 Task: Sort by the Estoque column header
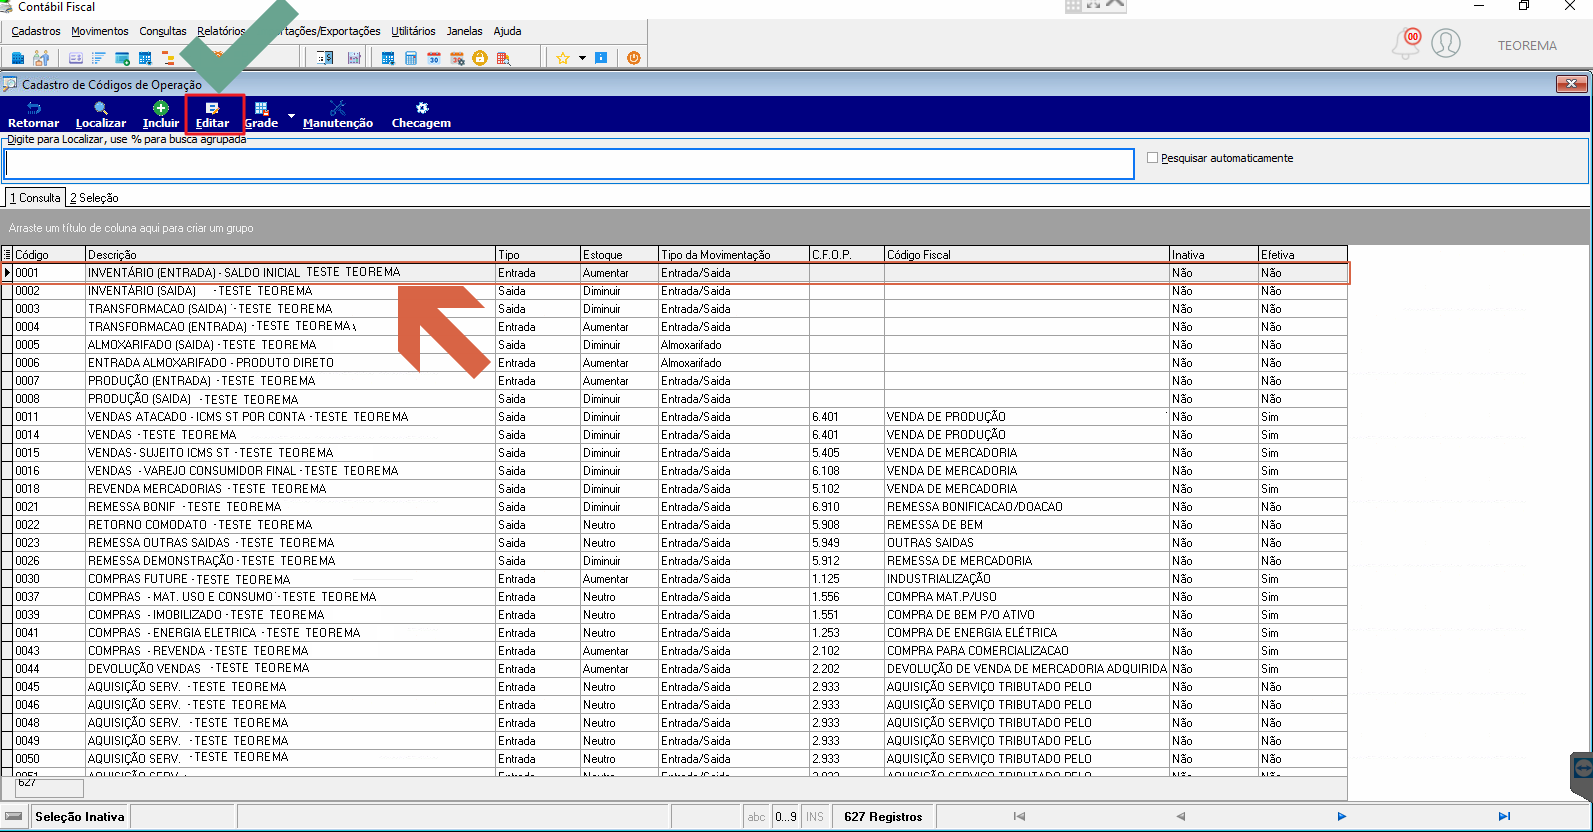point(619,254)
